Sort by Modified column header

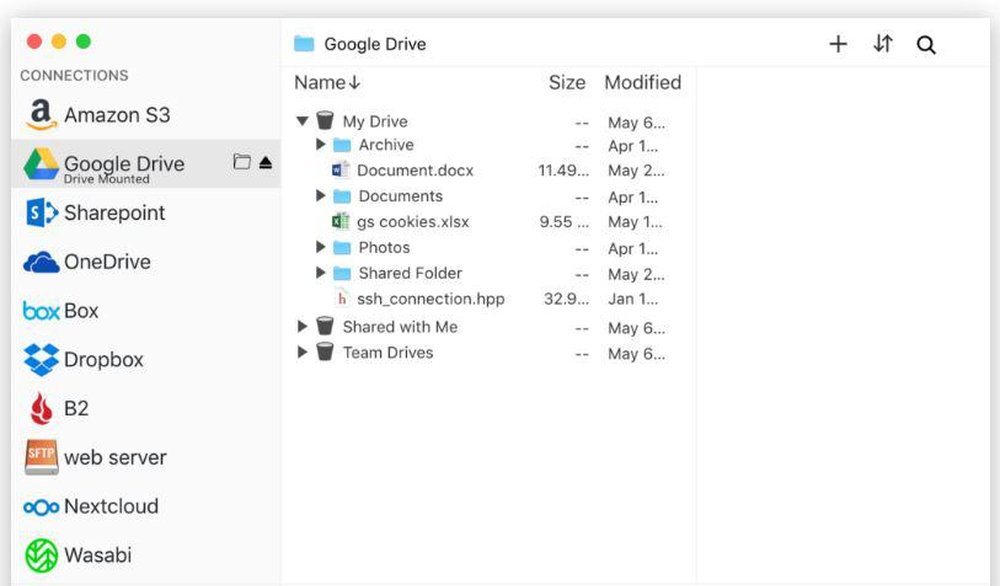pos(642,83)
